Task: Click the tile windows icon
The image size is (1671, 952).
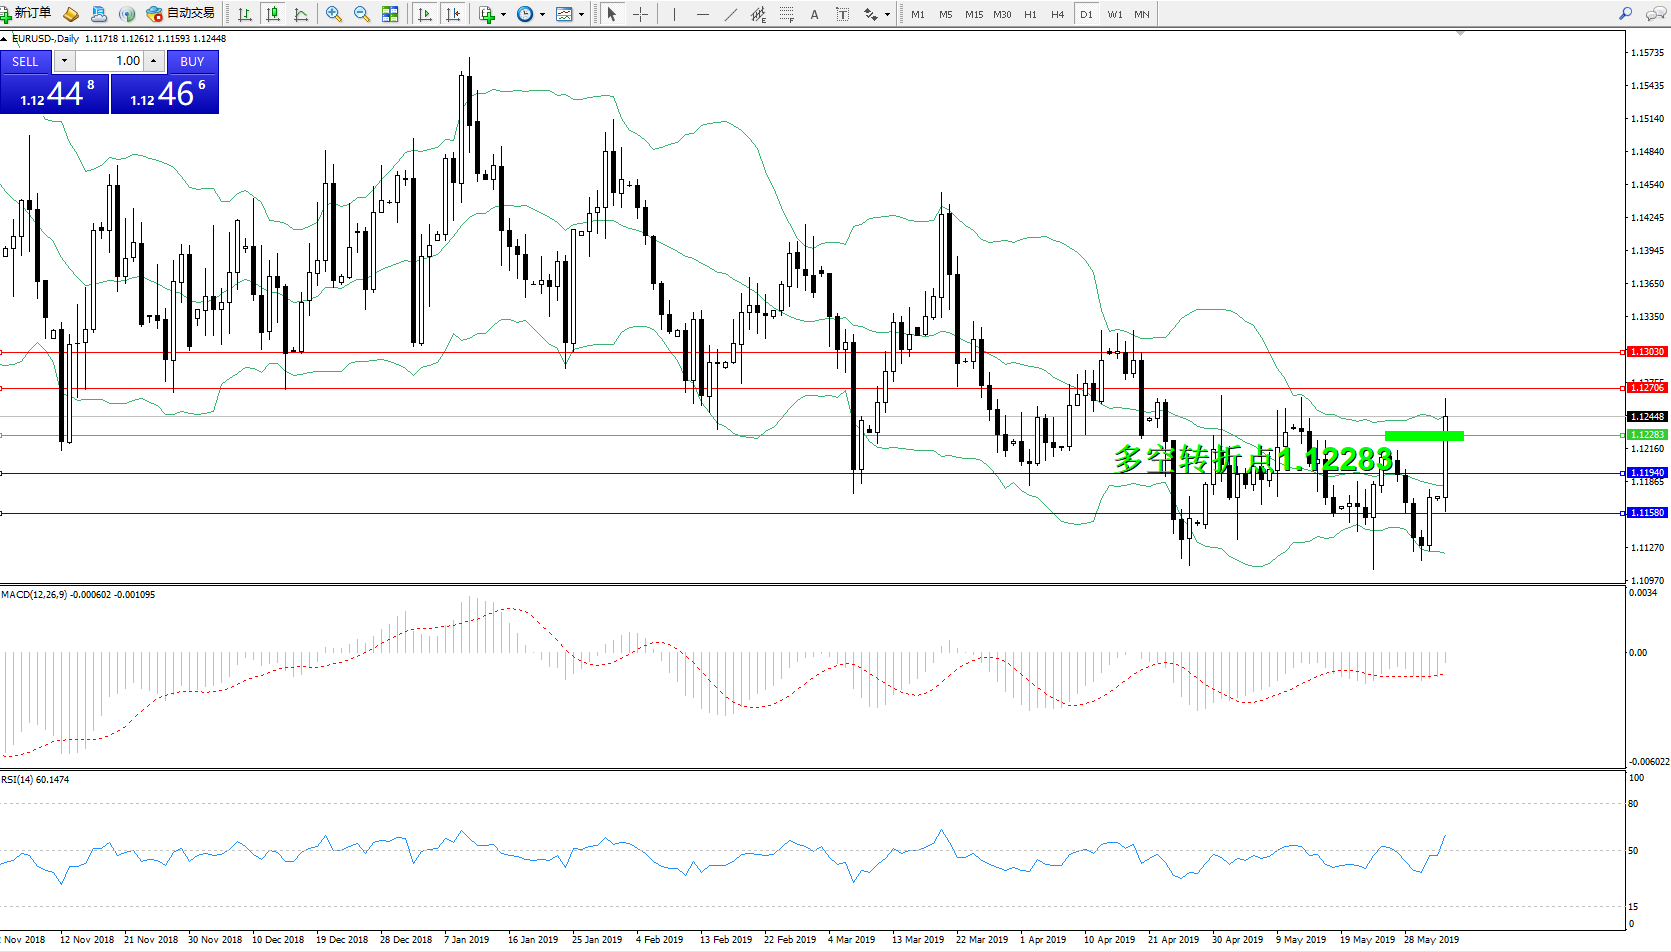Action: [x=390, y=14]
